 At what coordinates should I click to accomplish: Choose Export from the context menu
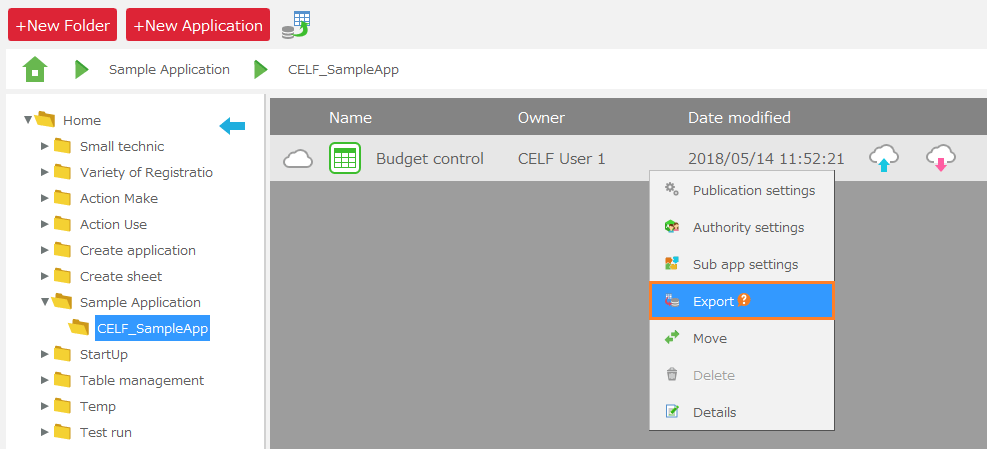pyautogui.click(x=713, y=301)
